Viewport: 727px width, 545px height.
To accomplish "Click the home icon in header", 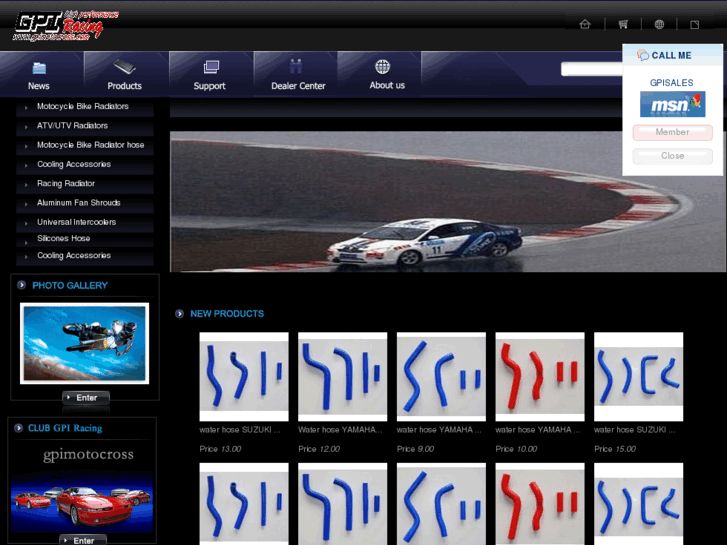I will (585, 24).
